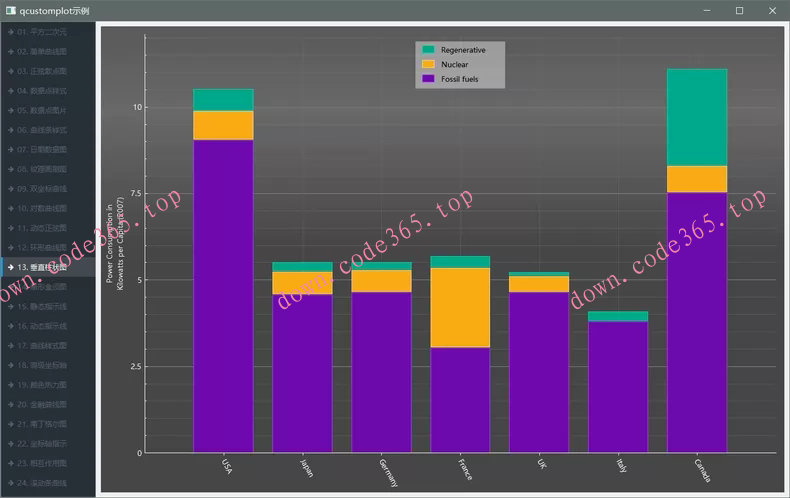Open sidebar example number 15
Screen dimensions: 790x498
click(47, 306)
